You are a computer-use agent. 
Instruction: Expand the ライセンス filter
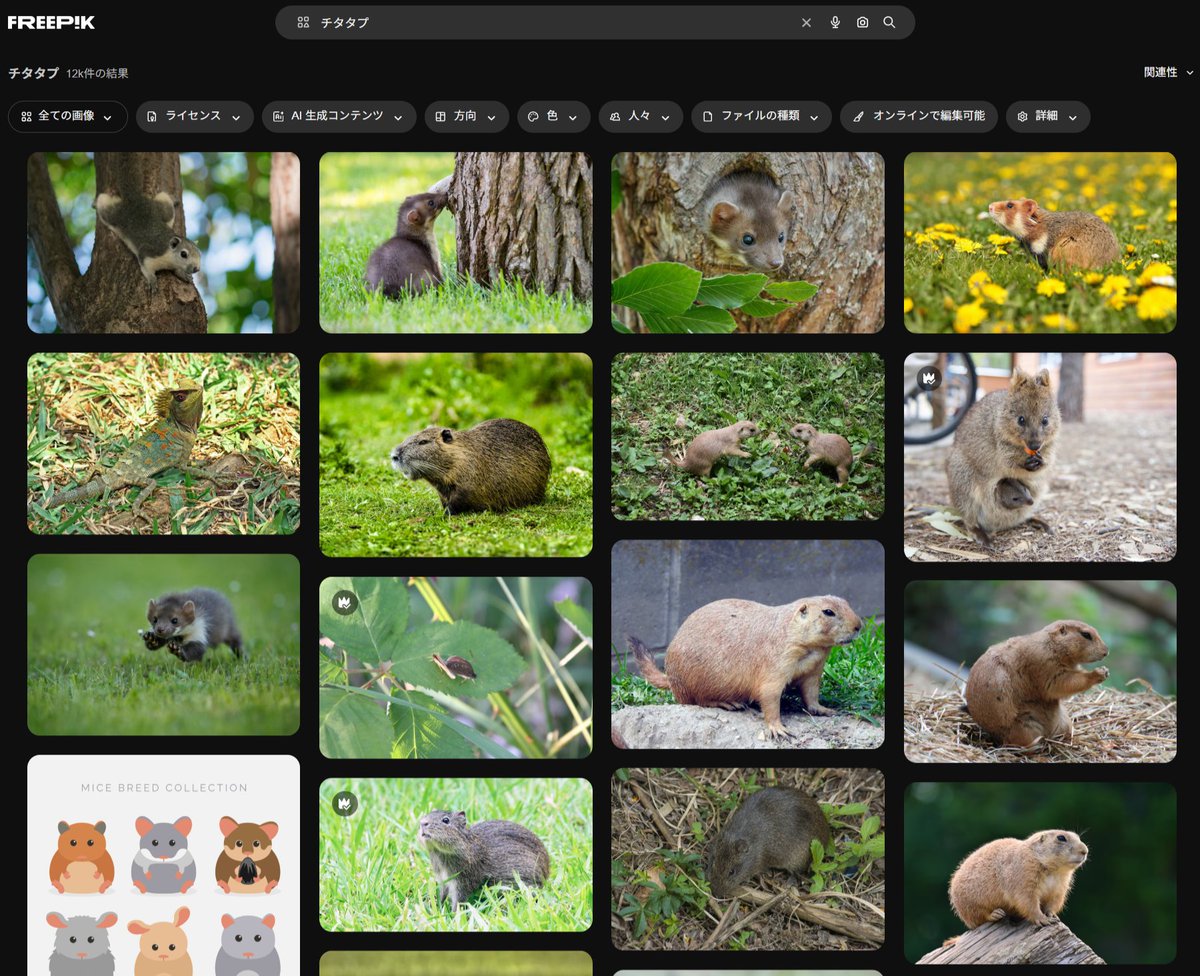[195, 117]
